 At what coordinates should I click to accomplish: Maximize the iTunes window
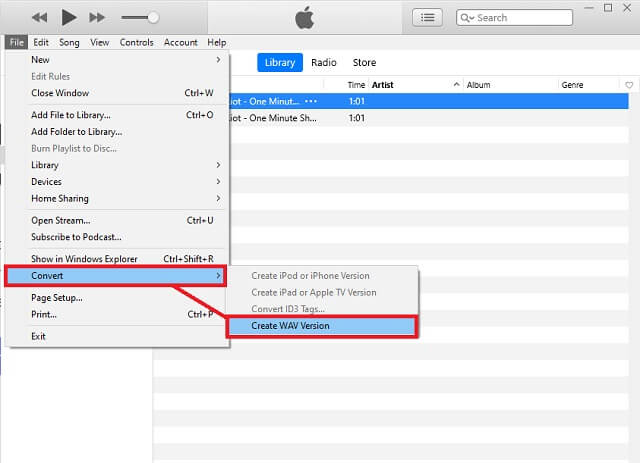point(608,8)
